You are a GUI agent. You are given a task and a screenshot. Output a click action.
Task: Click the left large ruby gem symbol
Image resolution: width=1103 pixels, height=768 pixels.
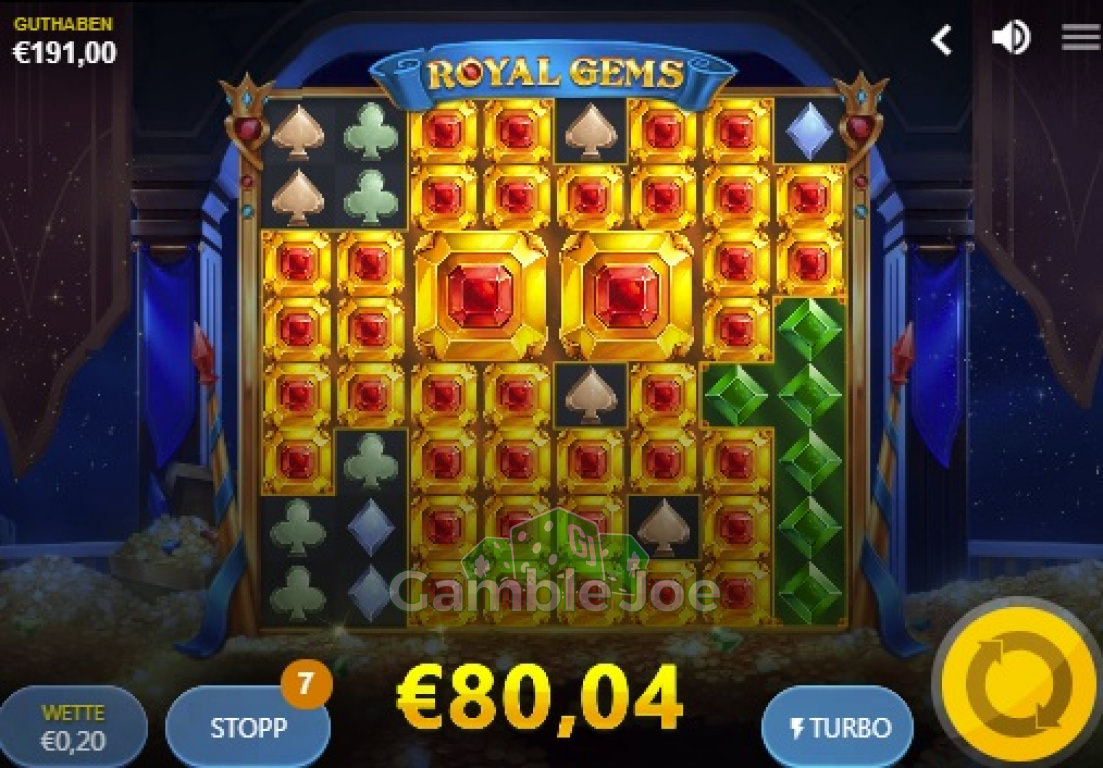point(480,296)
